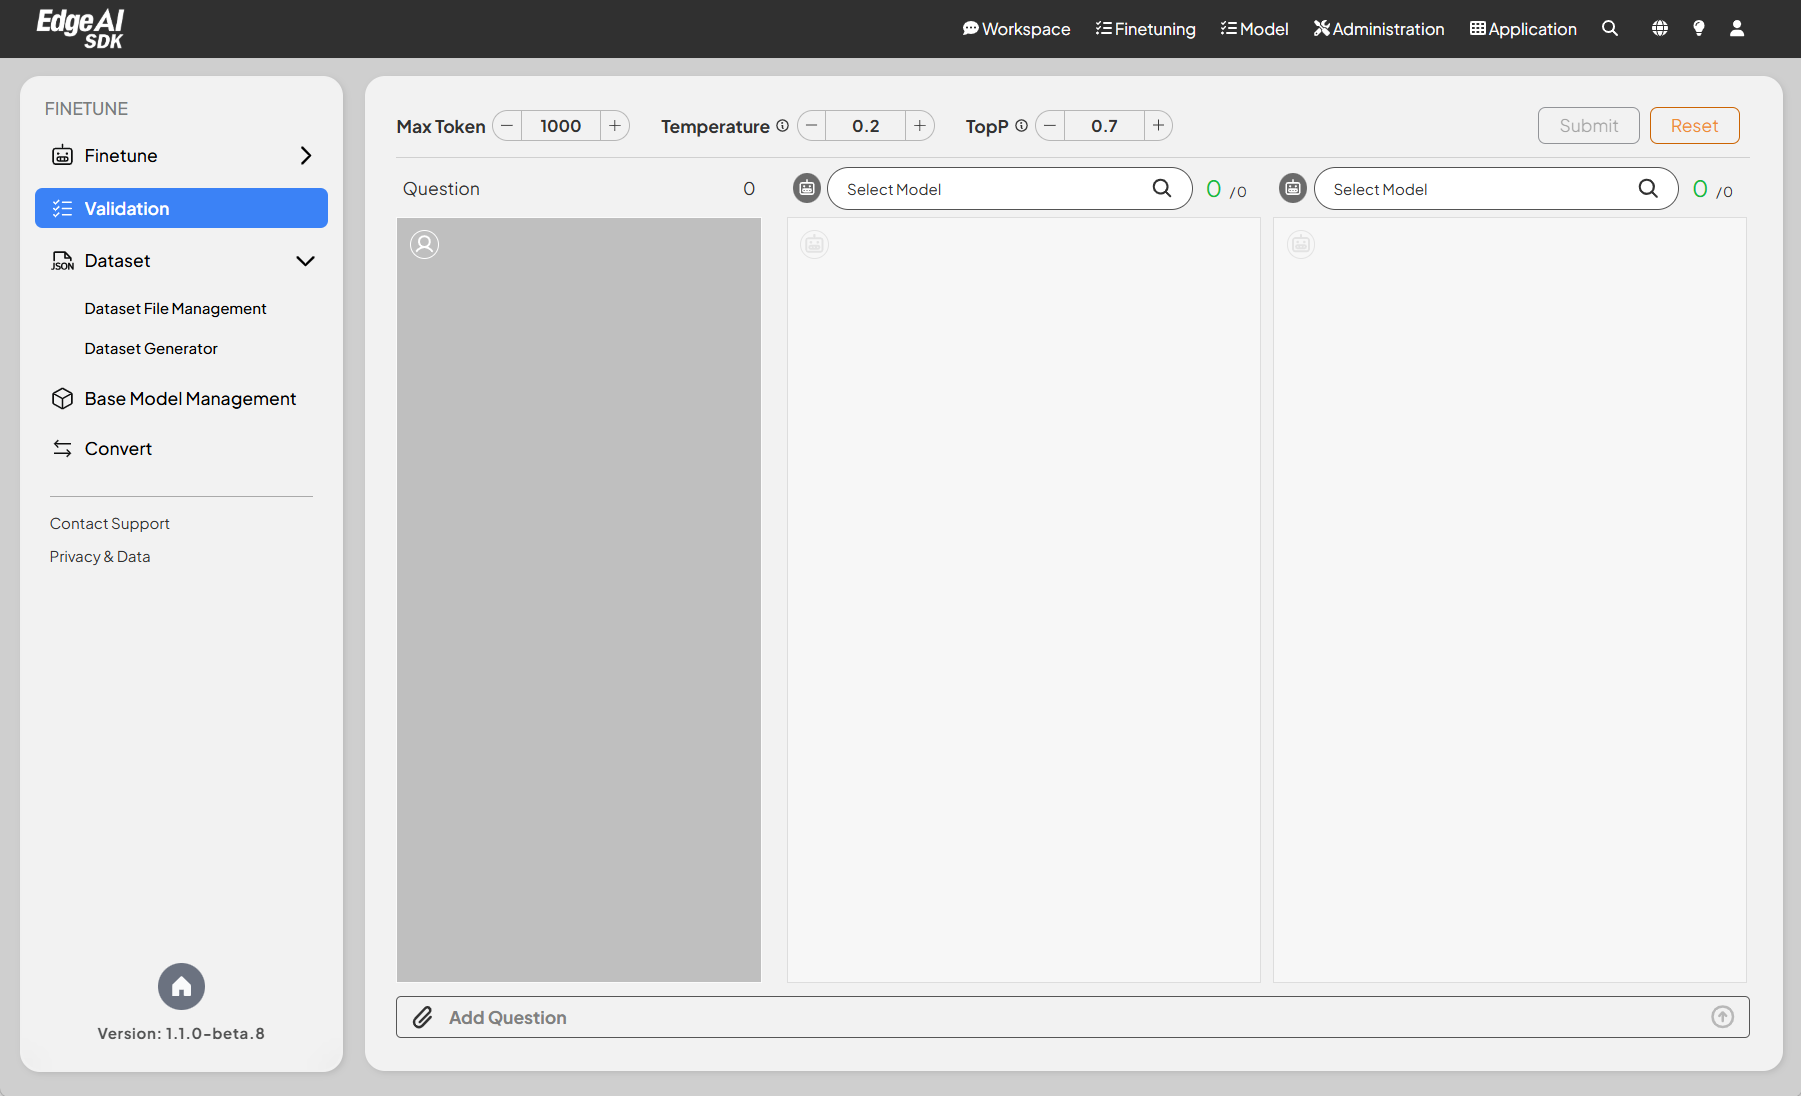Click the lightbulb icon in header

point(1698,29)
